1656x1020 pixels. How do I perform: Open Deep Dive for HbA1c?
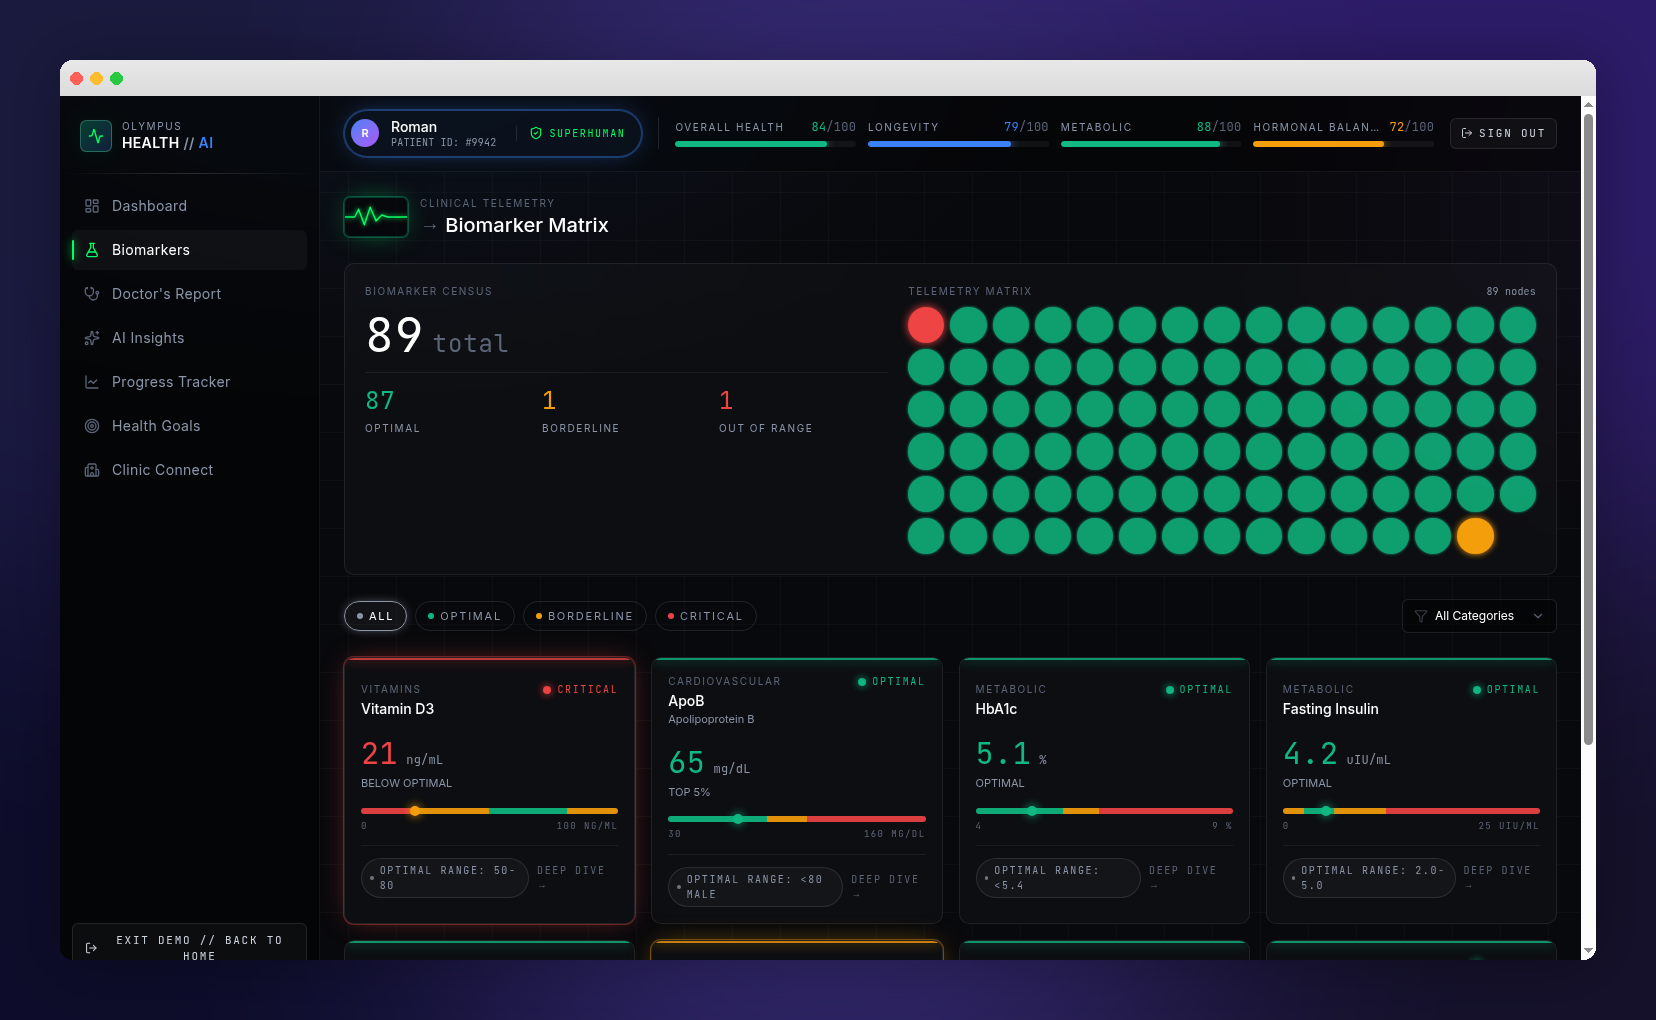[x=1183, y=878]
